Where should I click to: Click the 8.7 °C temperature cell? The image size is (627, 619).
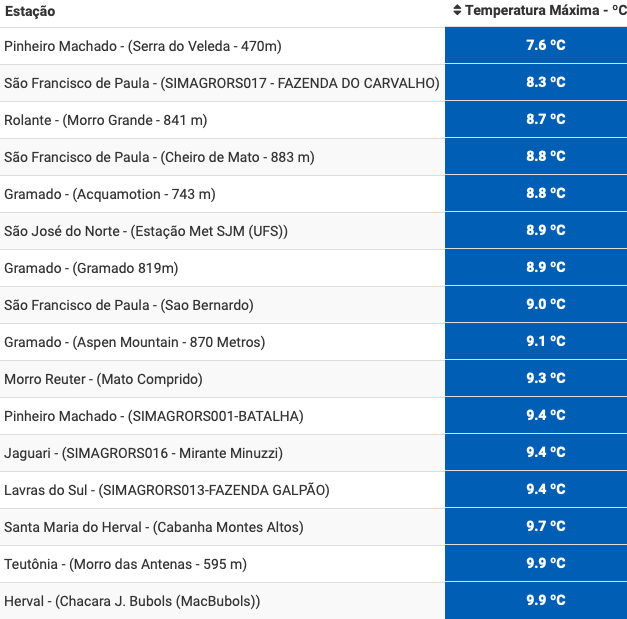[x=545, y=120]
